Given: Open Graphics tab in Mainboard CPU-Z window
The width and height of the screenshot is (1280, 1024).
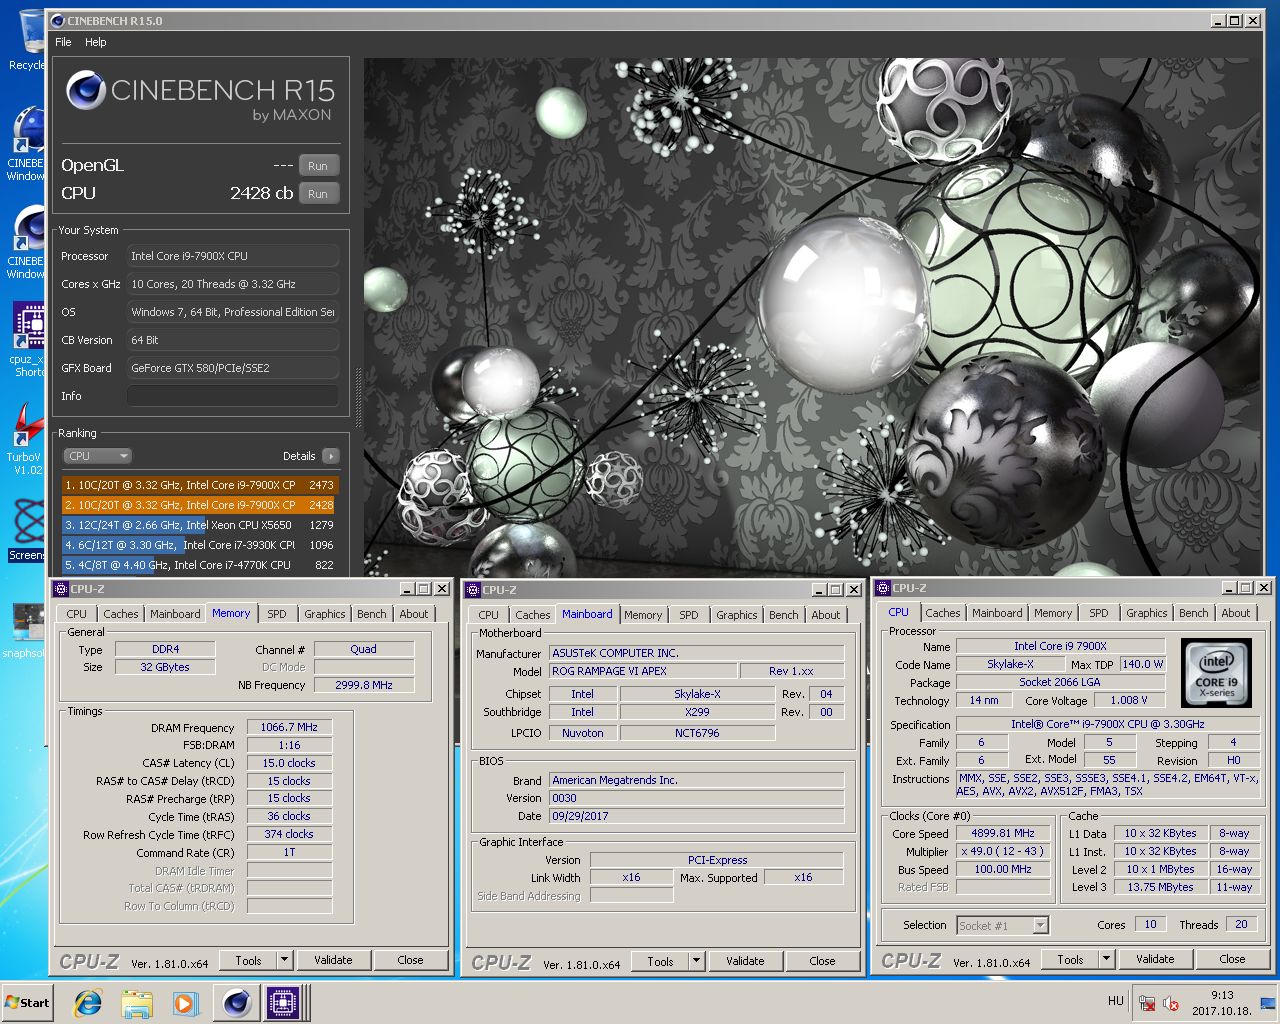Looking at the screenshot, I should [x=737, y=615].
